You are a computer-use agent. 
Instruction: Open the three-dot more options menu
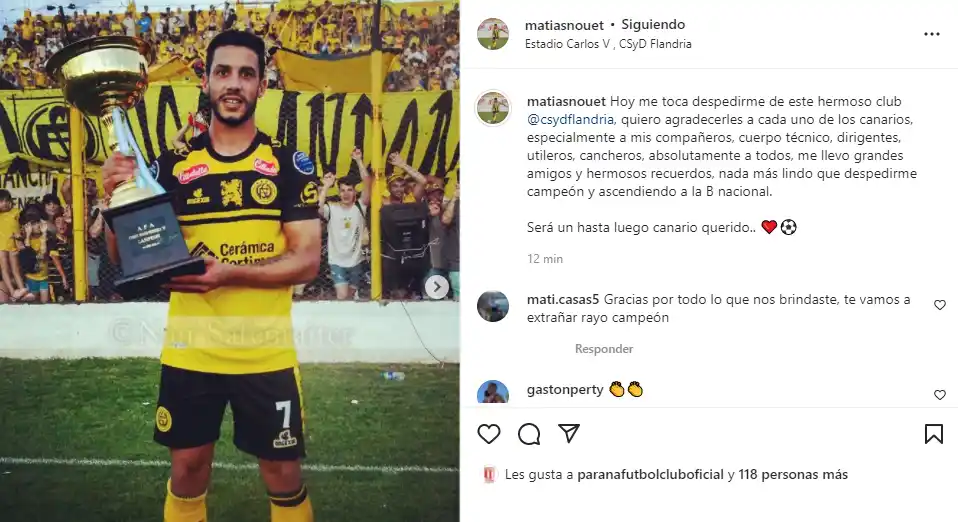coord(932,34)
